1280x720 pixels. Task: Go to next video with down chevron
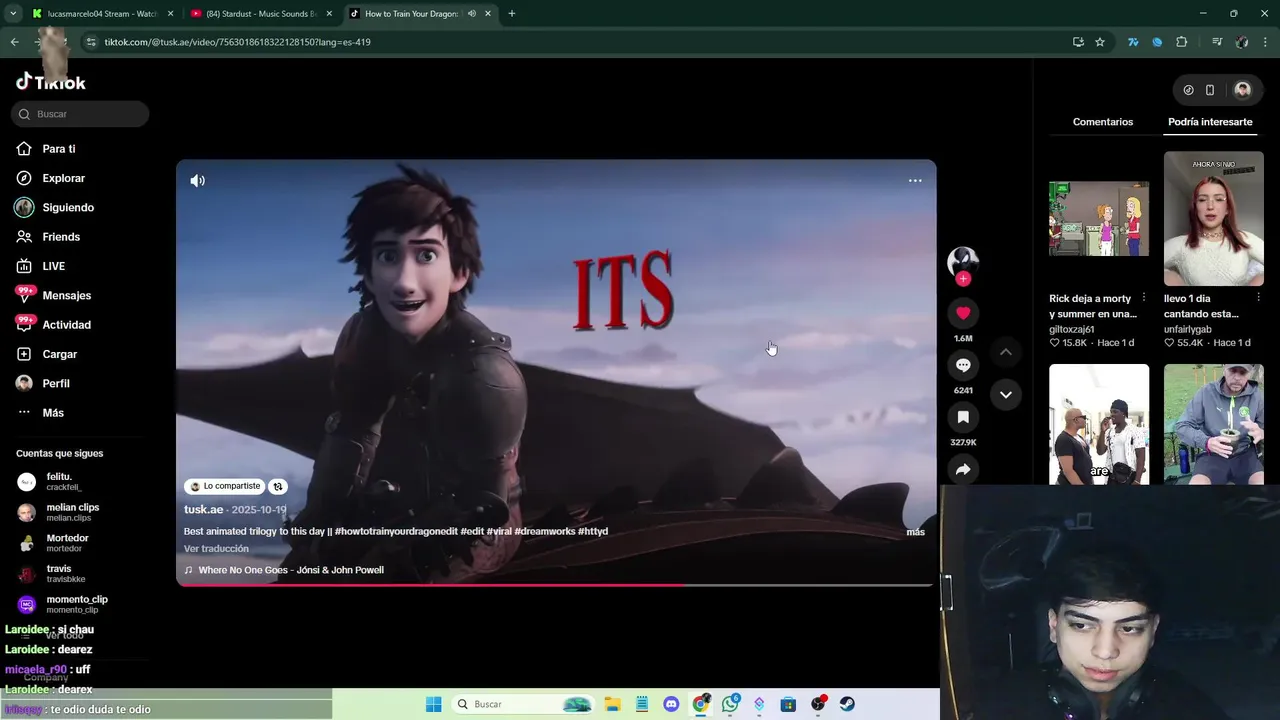[1006, 394]
